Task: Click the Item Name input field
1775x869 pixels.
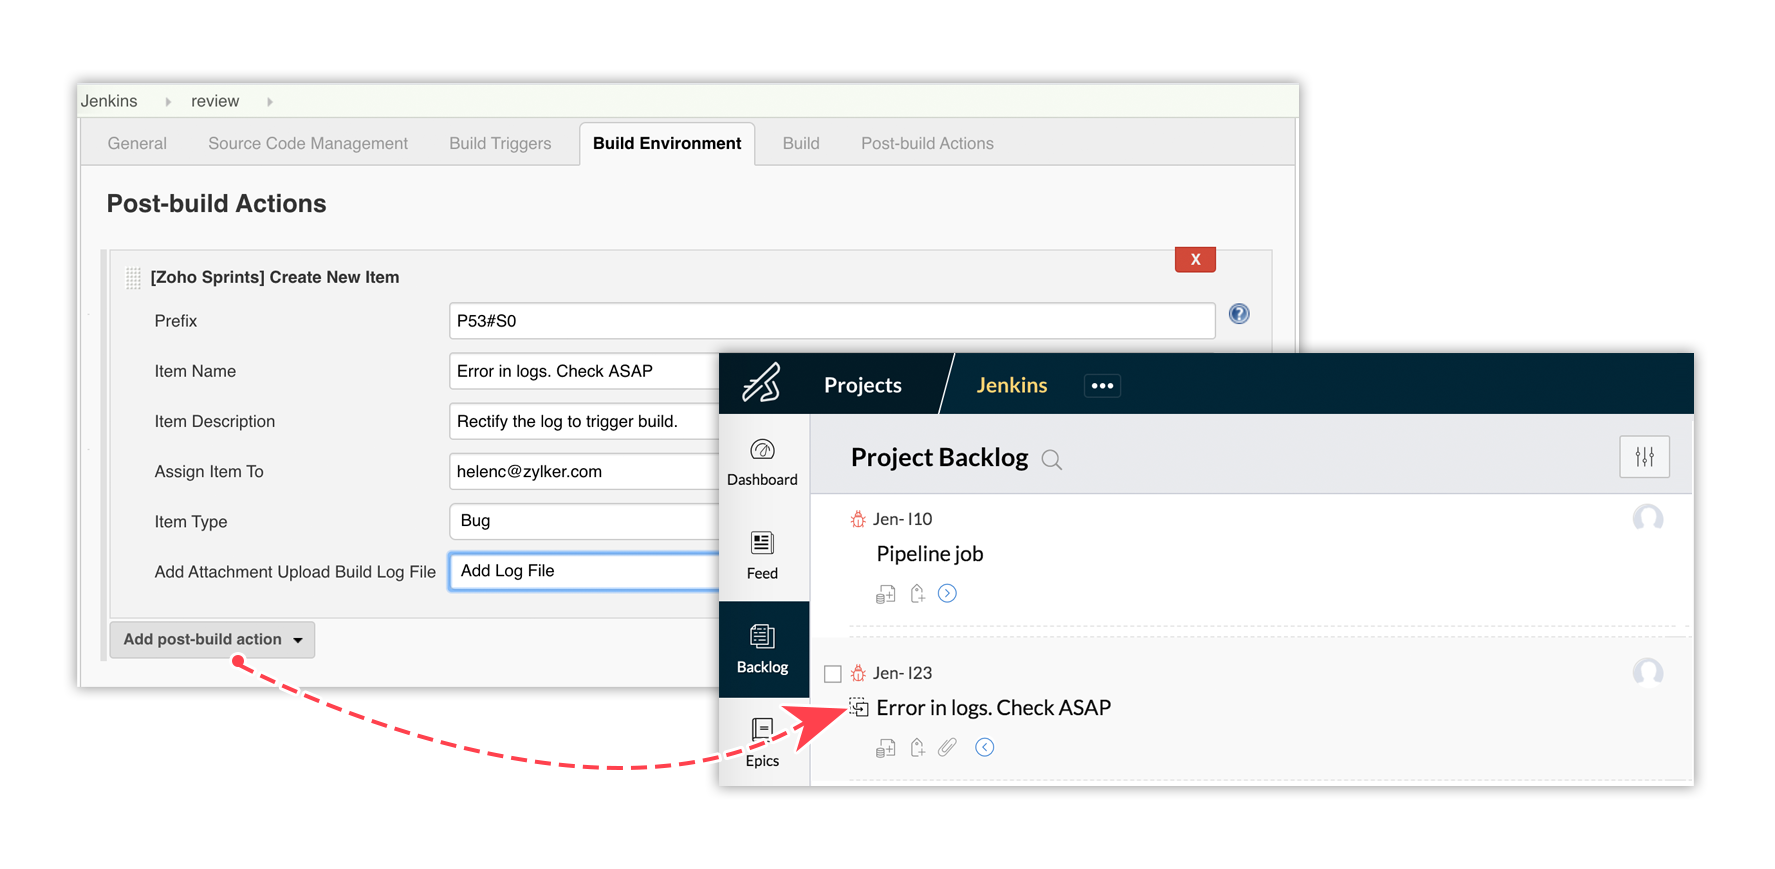Action: [x=584, y=371]
